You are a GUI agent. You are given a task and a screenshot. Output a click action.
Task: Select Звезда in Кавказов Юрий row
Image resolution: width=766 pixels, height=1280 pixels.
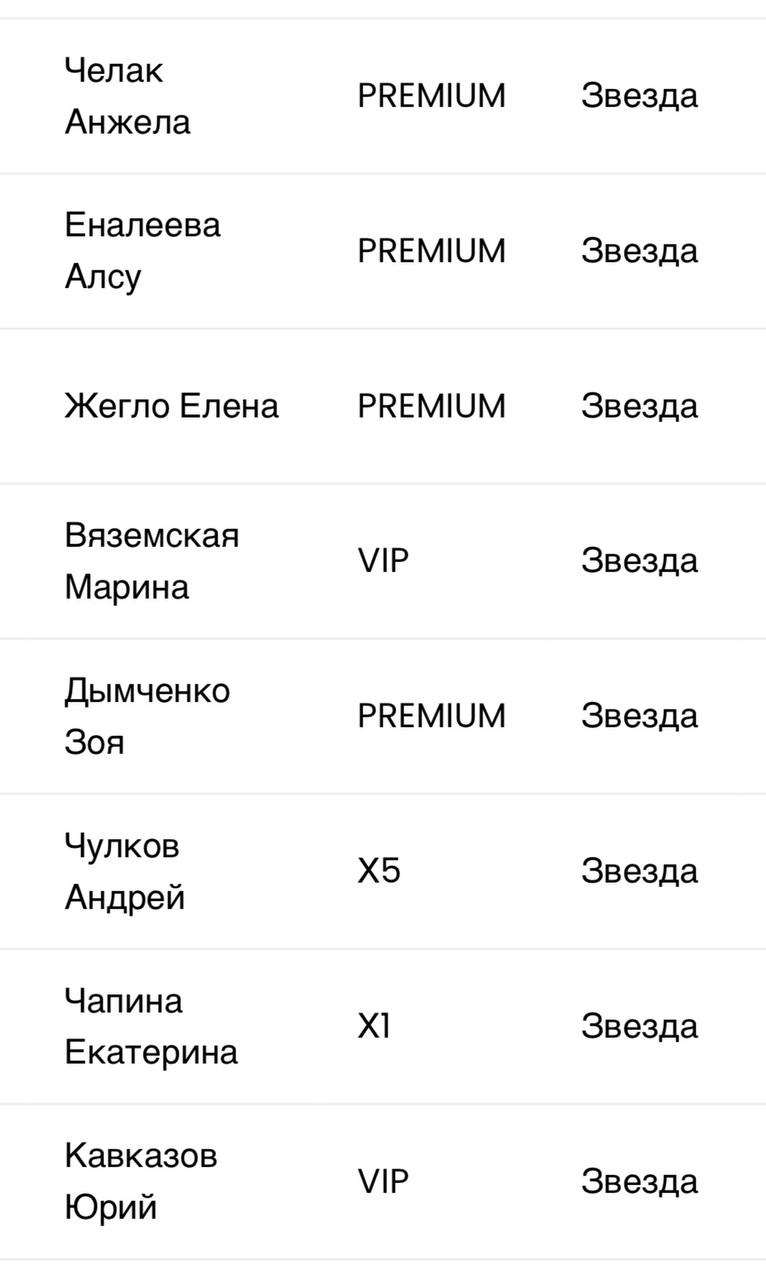coord(639,1181)
